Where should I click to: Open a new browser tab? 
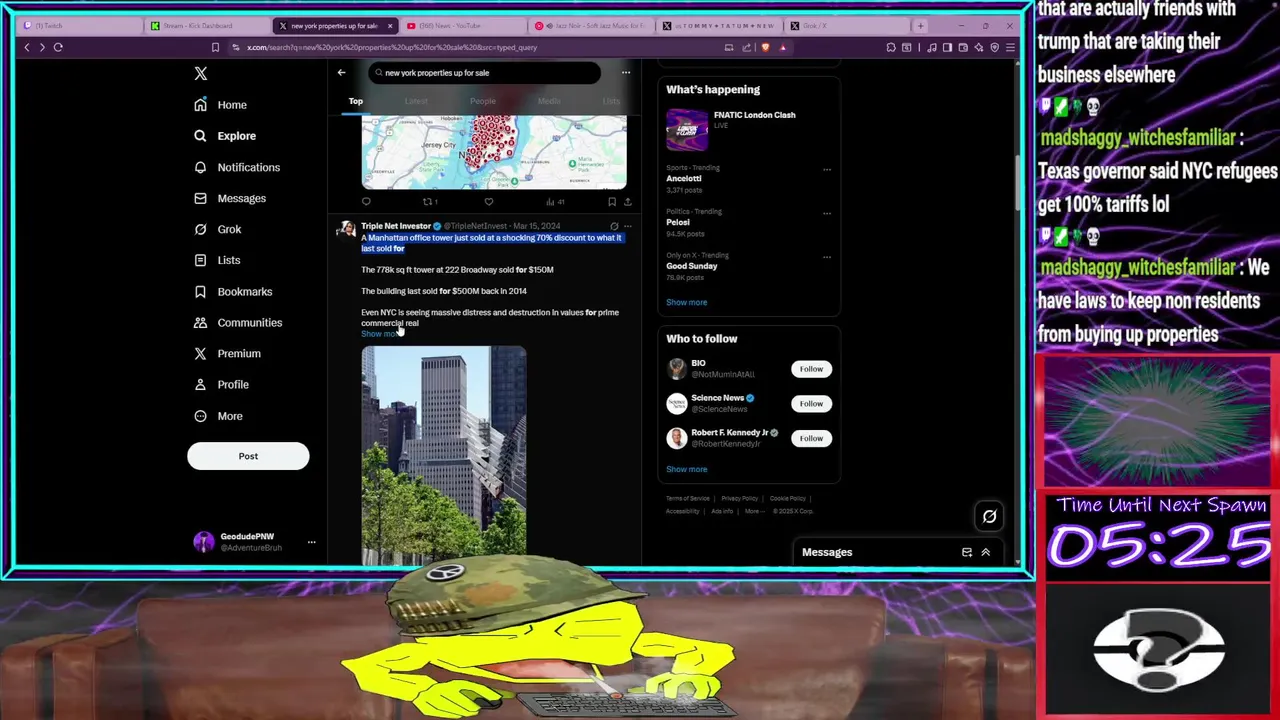[921, 26]
